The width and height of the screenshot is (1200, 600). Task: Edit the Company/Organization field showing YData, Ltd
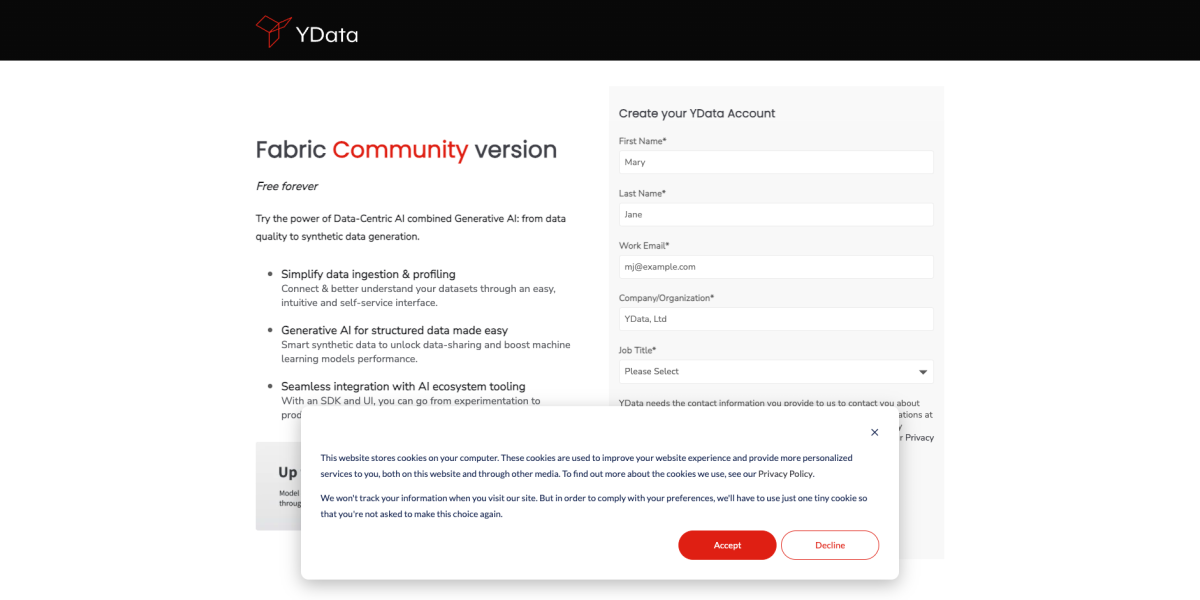coord(776,318)
